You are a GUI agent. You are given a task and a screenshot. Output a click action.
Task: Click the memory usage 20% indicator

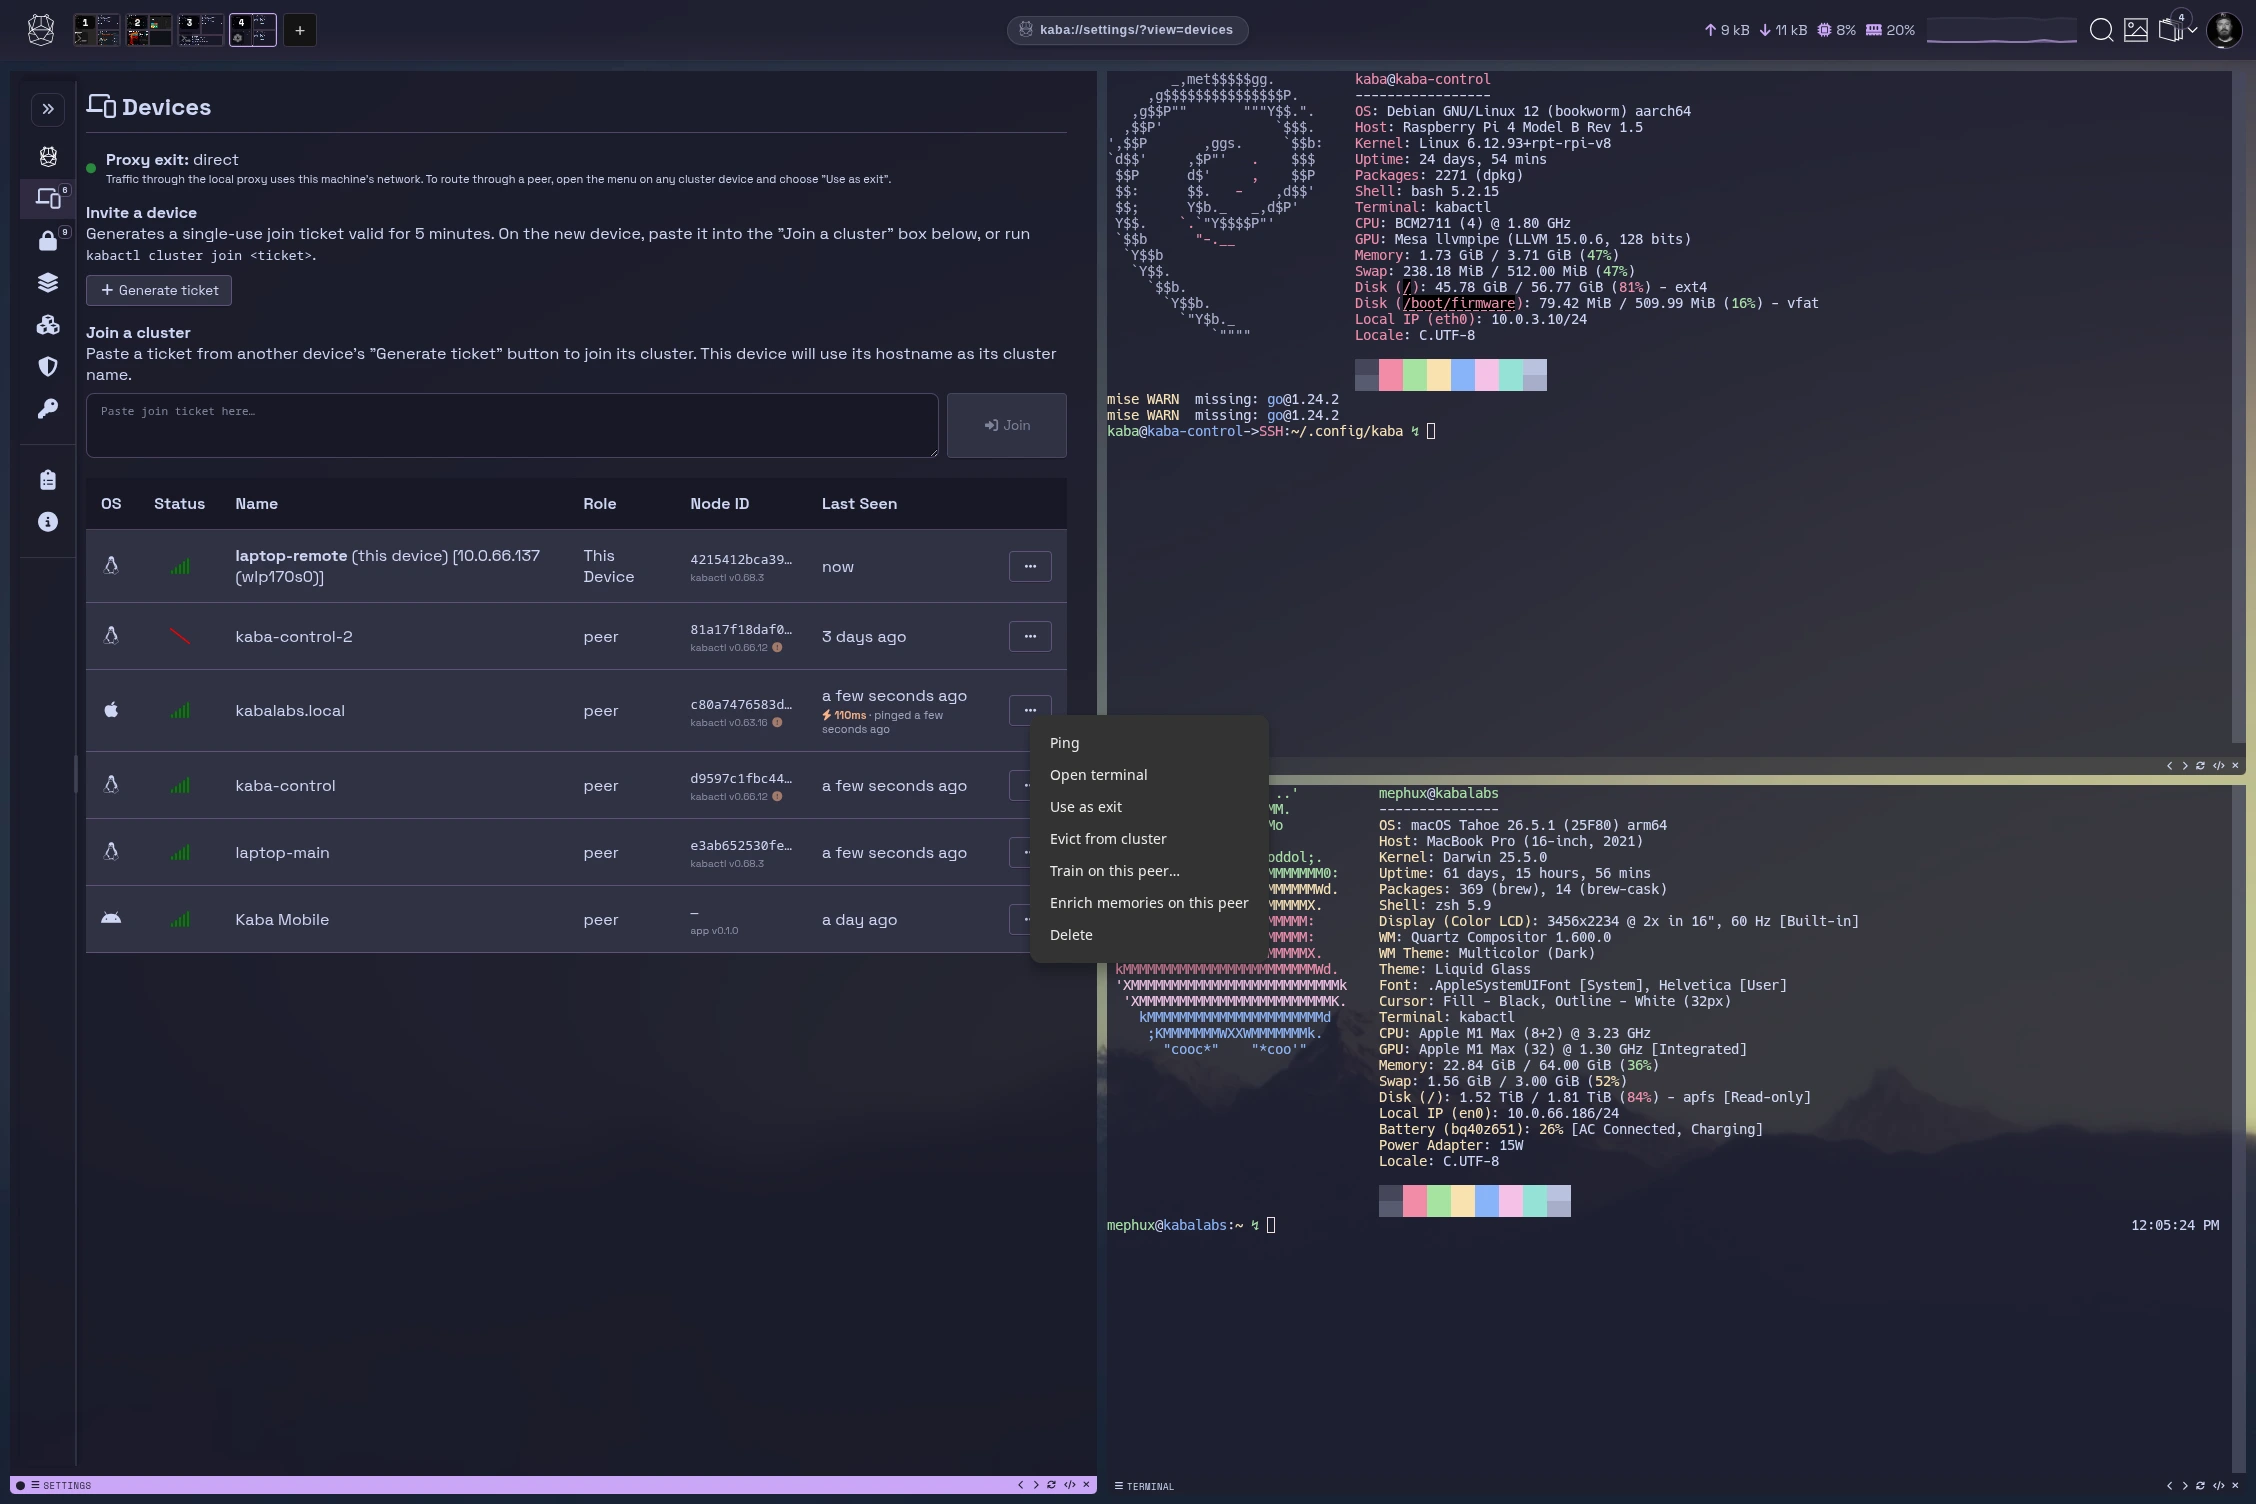(x=1890, y=30)
